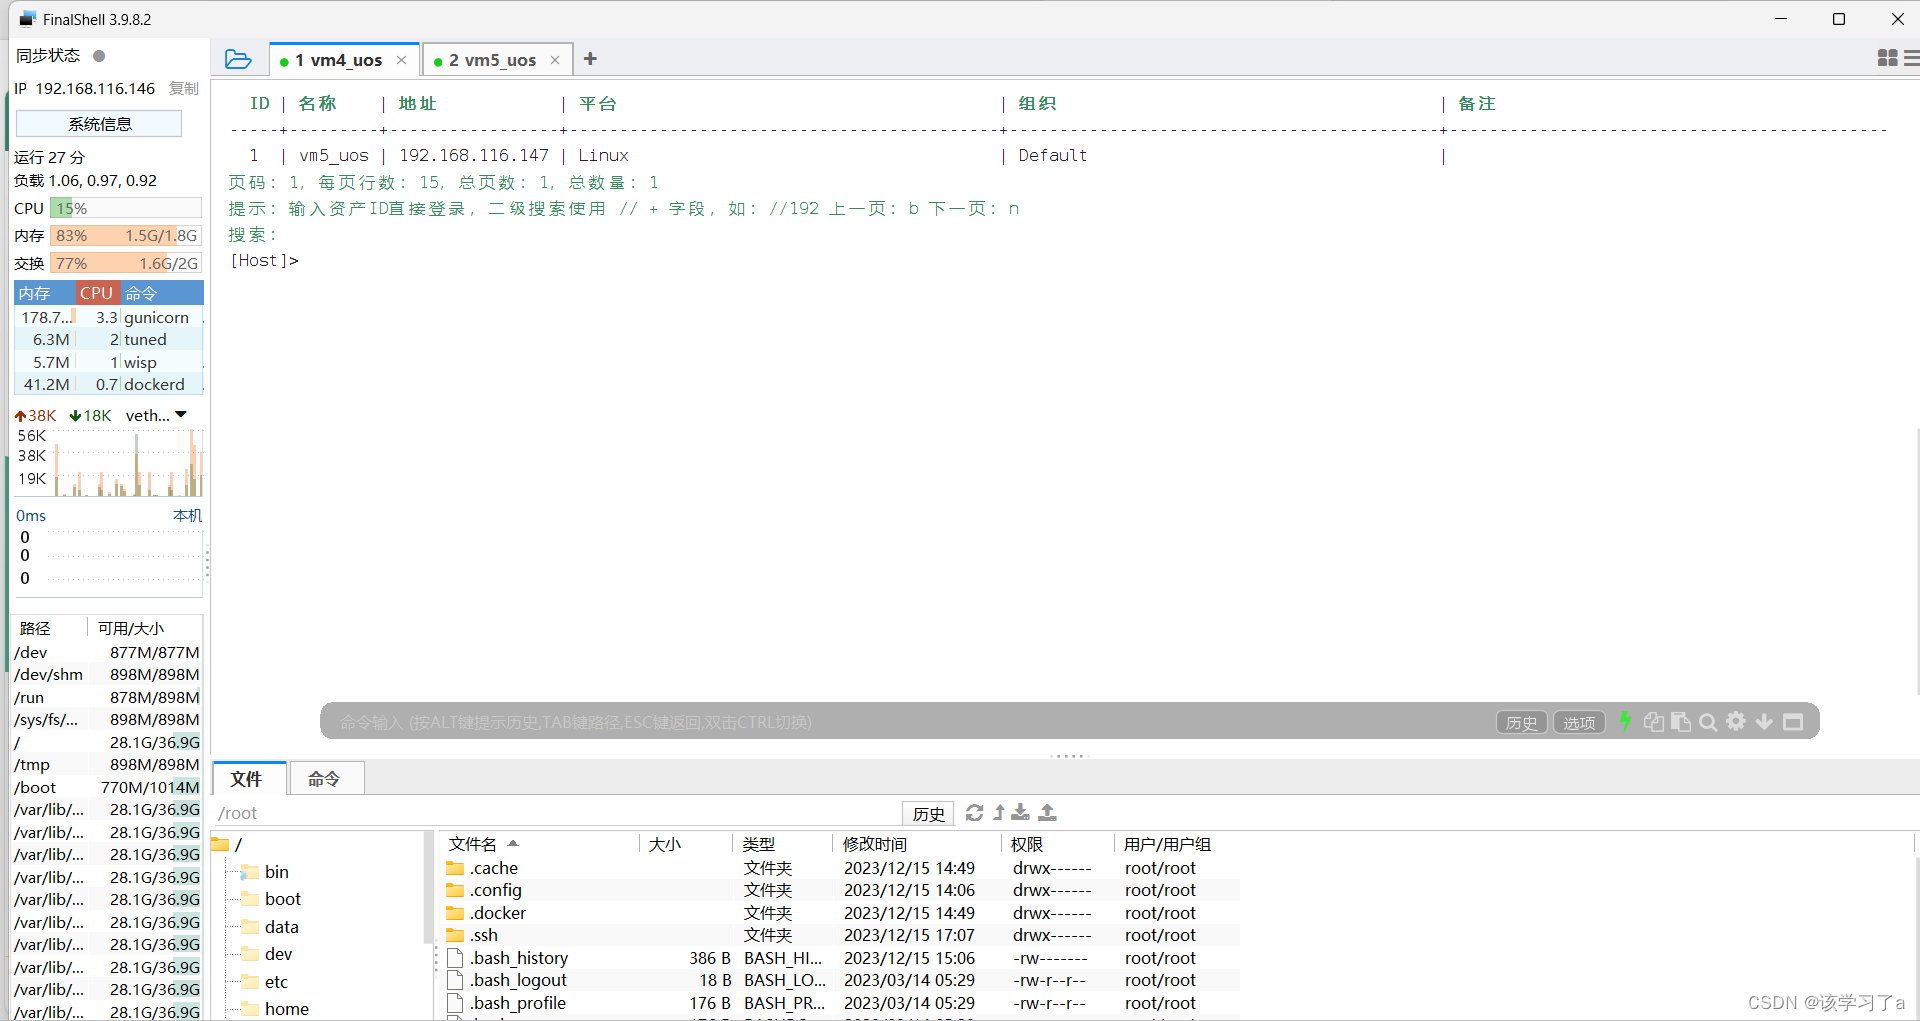The image size is (1920, 1021).
Task: Click the 本机 ping target label
Action: coord(187,515)
